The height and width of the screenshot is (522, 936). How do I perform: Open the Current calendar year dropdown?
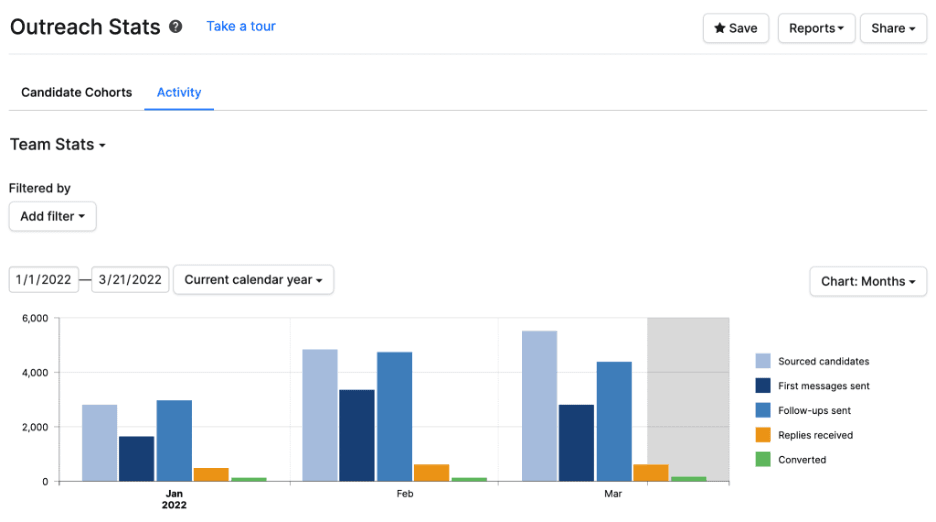[x=253, y=280]
